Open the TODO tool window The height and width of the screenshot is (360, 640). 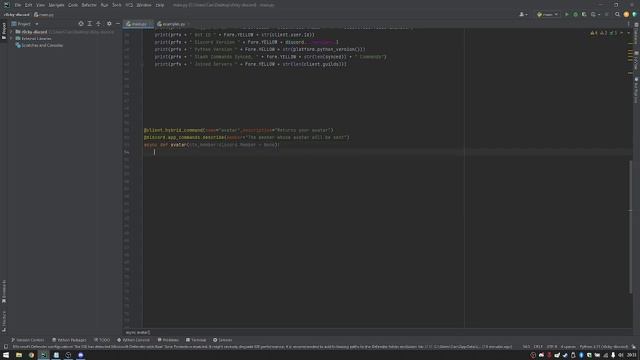(x=102, y=340)
